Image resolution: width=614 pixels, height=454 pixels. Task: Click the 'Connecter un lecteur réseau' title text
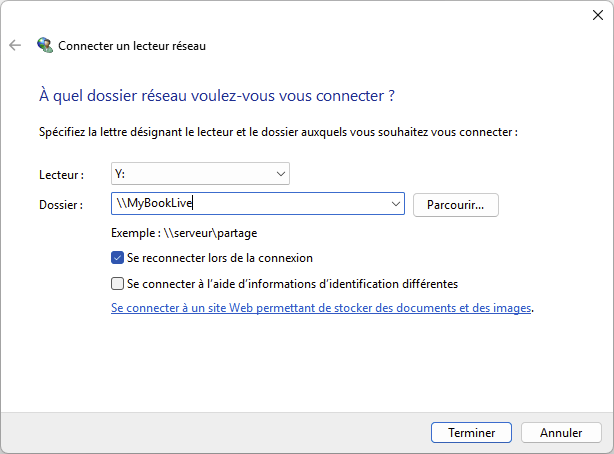tap(132, 46)
